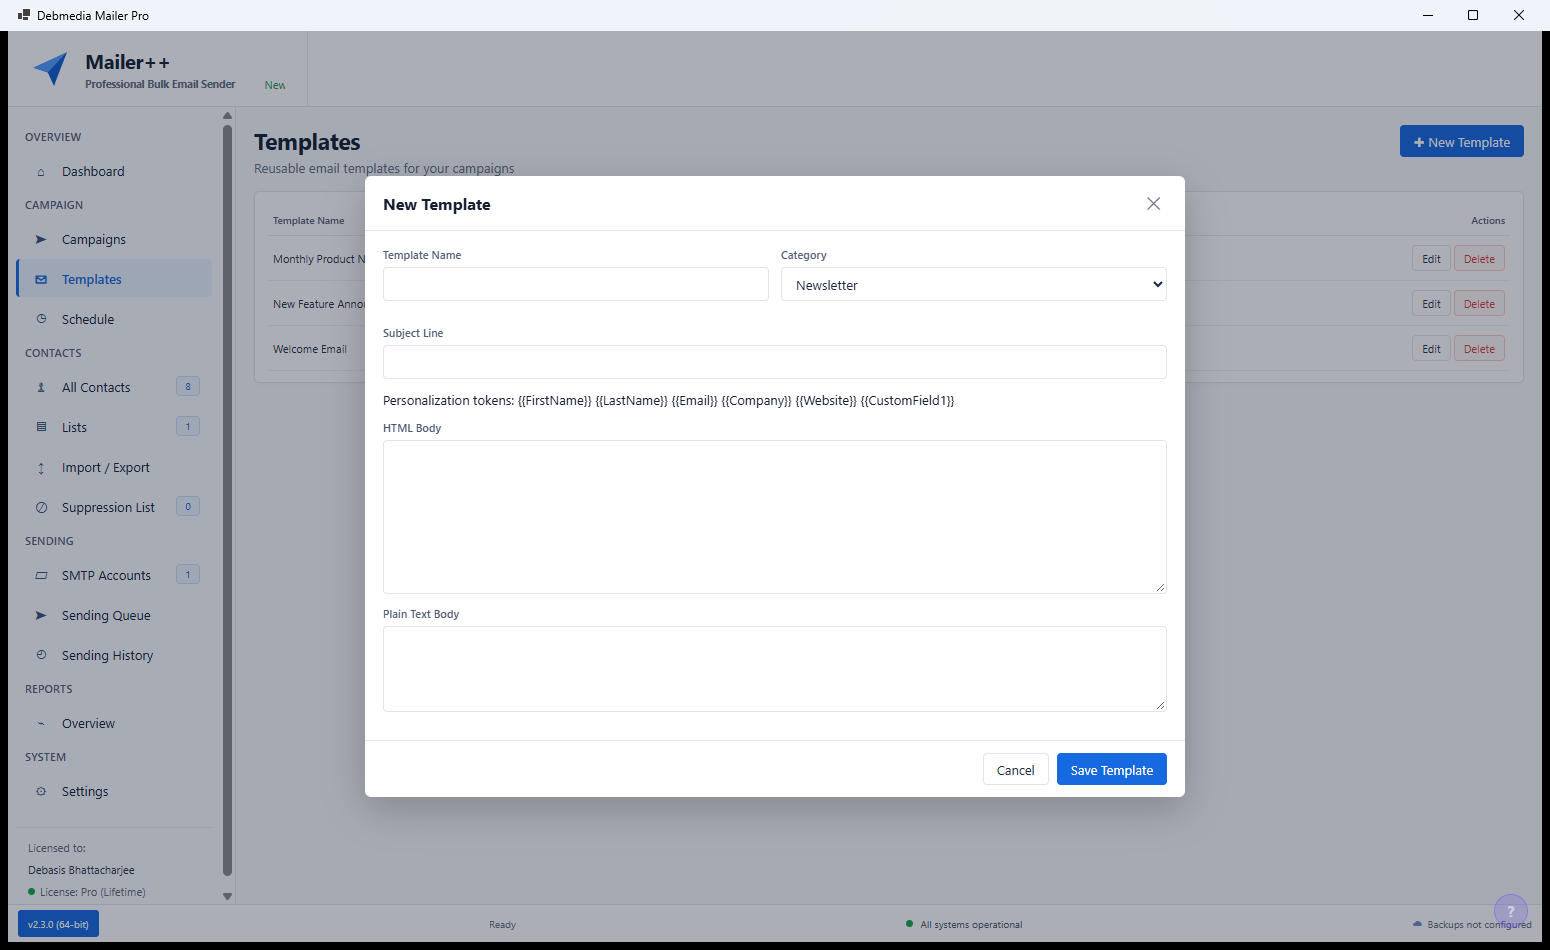Click the Subject Line input field
The height and width of the screenshot is (950, 1550).
(x=775, y=362)
